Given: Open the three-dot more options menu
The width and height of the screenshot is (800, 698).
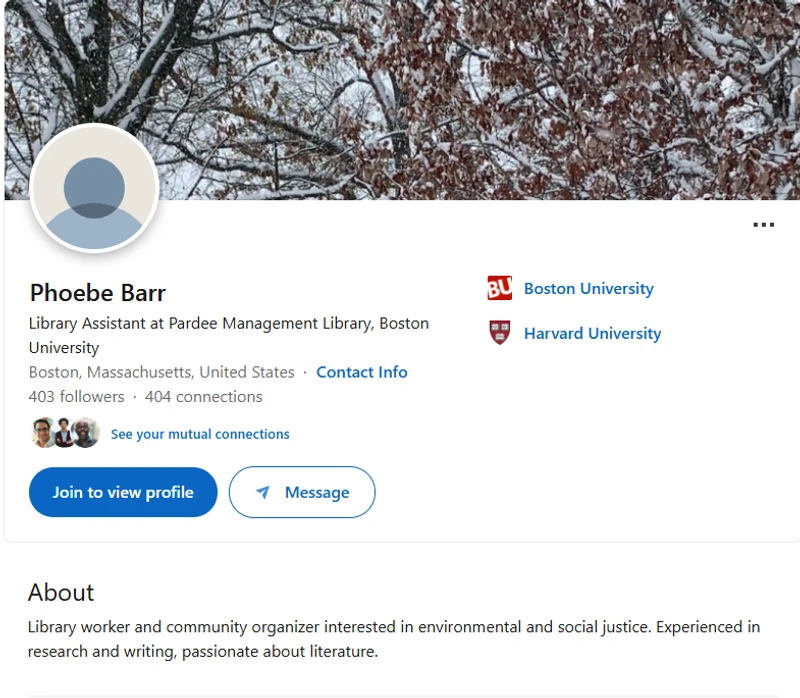Looking at the screenshot, I should pos(763,225).
